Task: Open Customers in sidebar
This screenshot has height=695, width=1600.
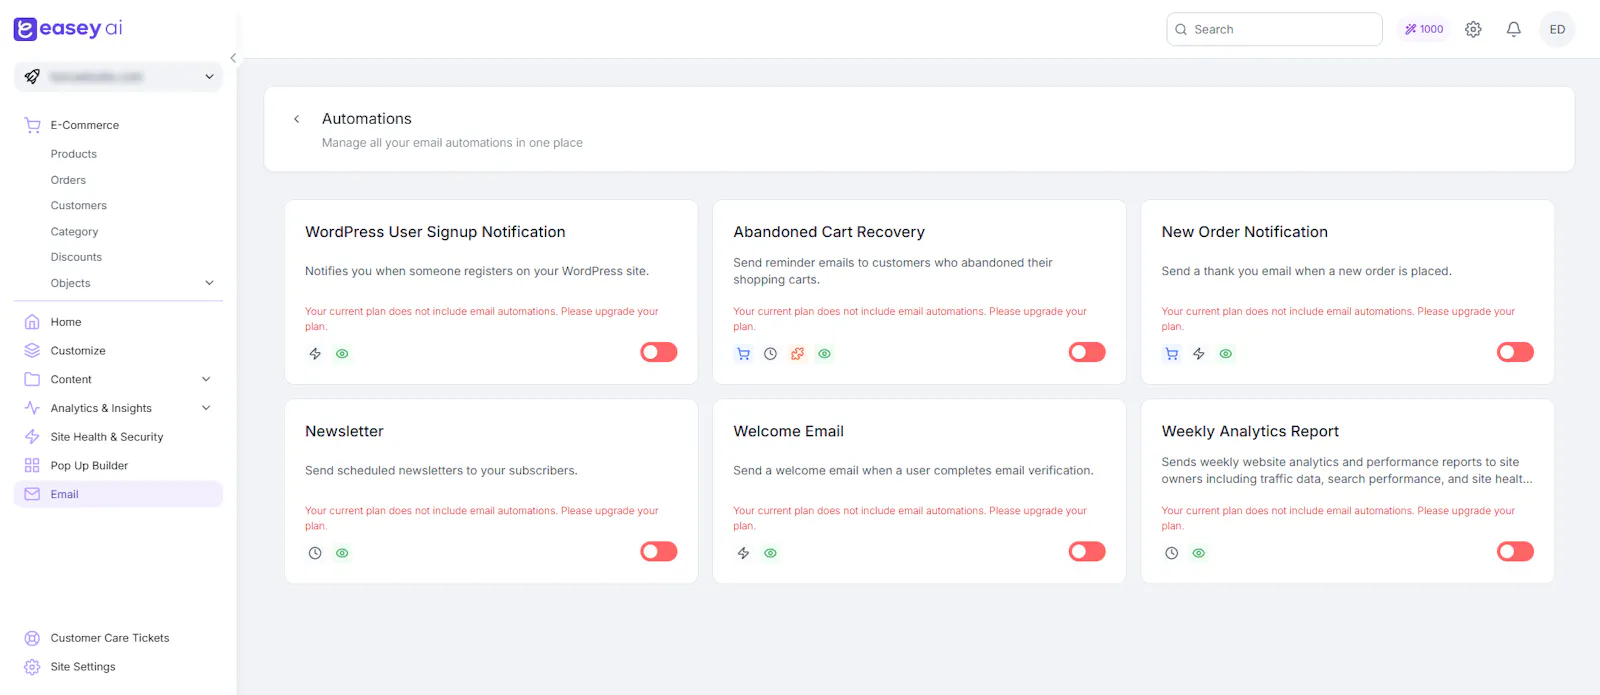Action: [x=79, y=205]
